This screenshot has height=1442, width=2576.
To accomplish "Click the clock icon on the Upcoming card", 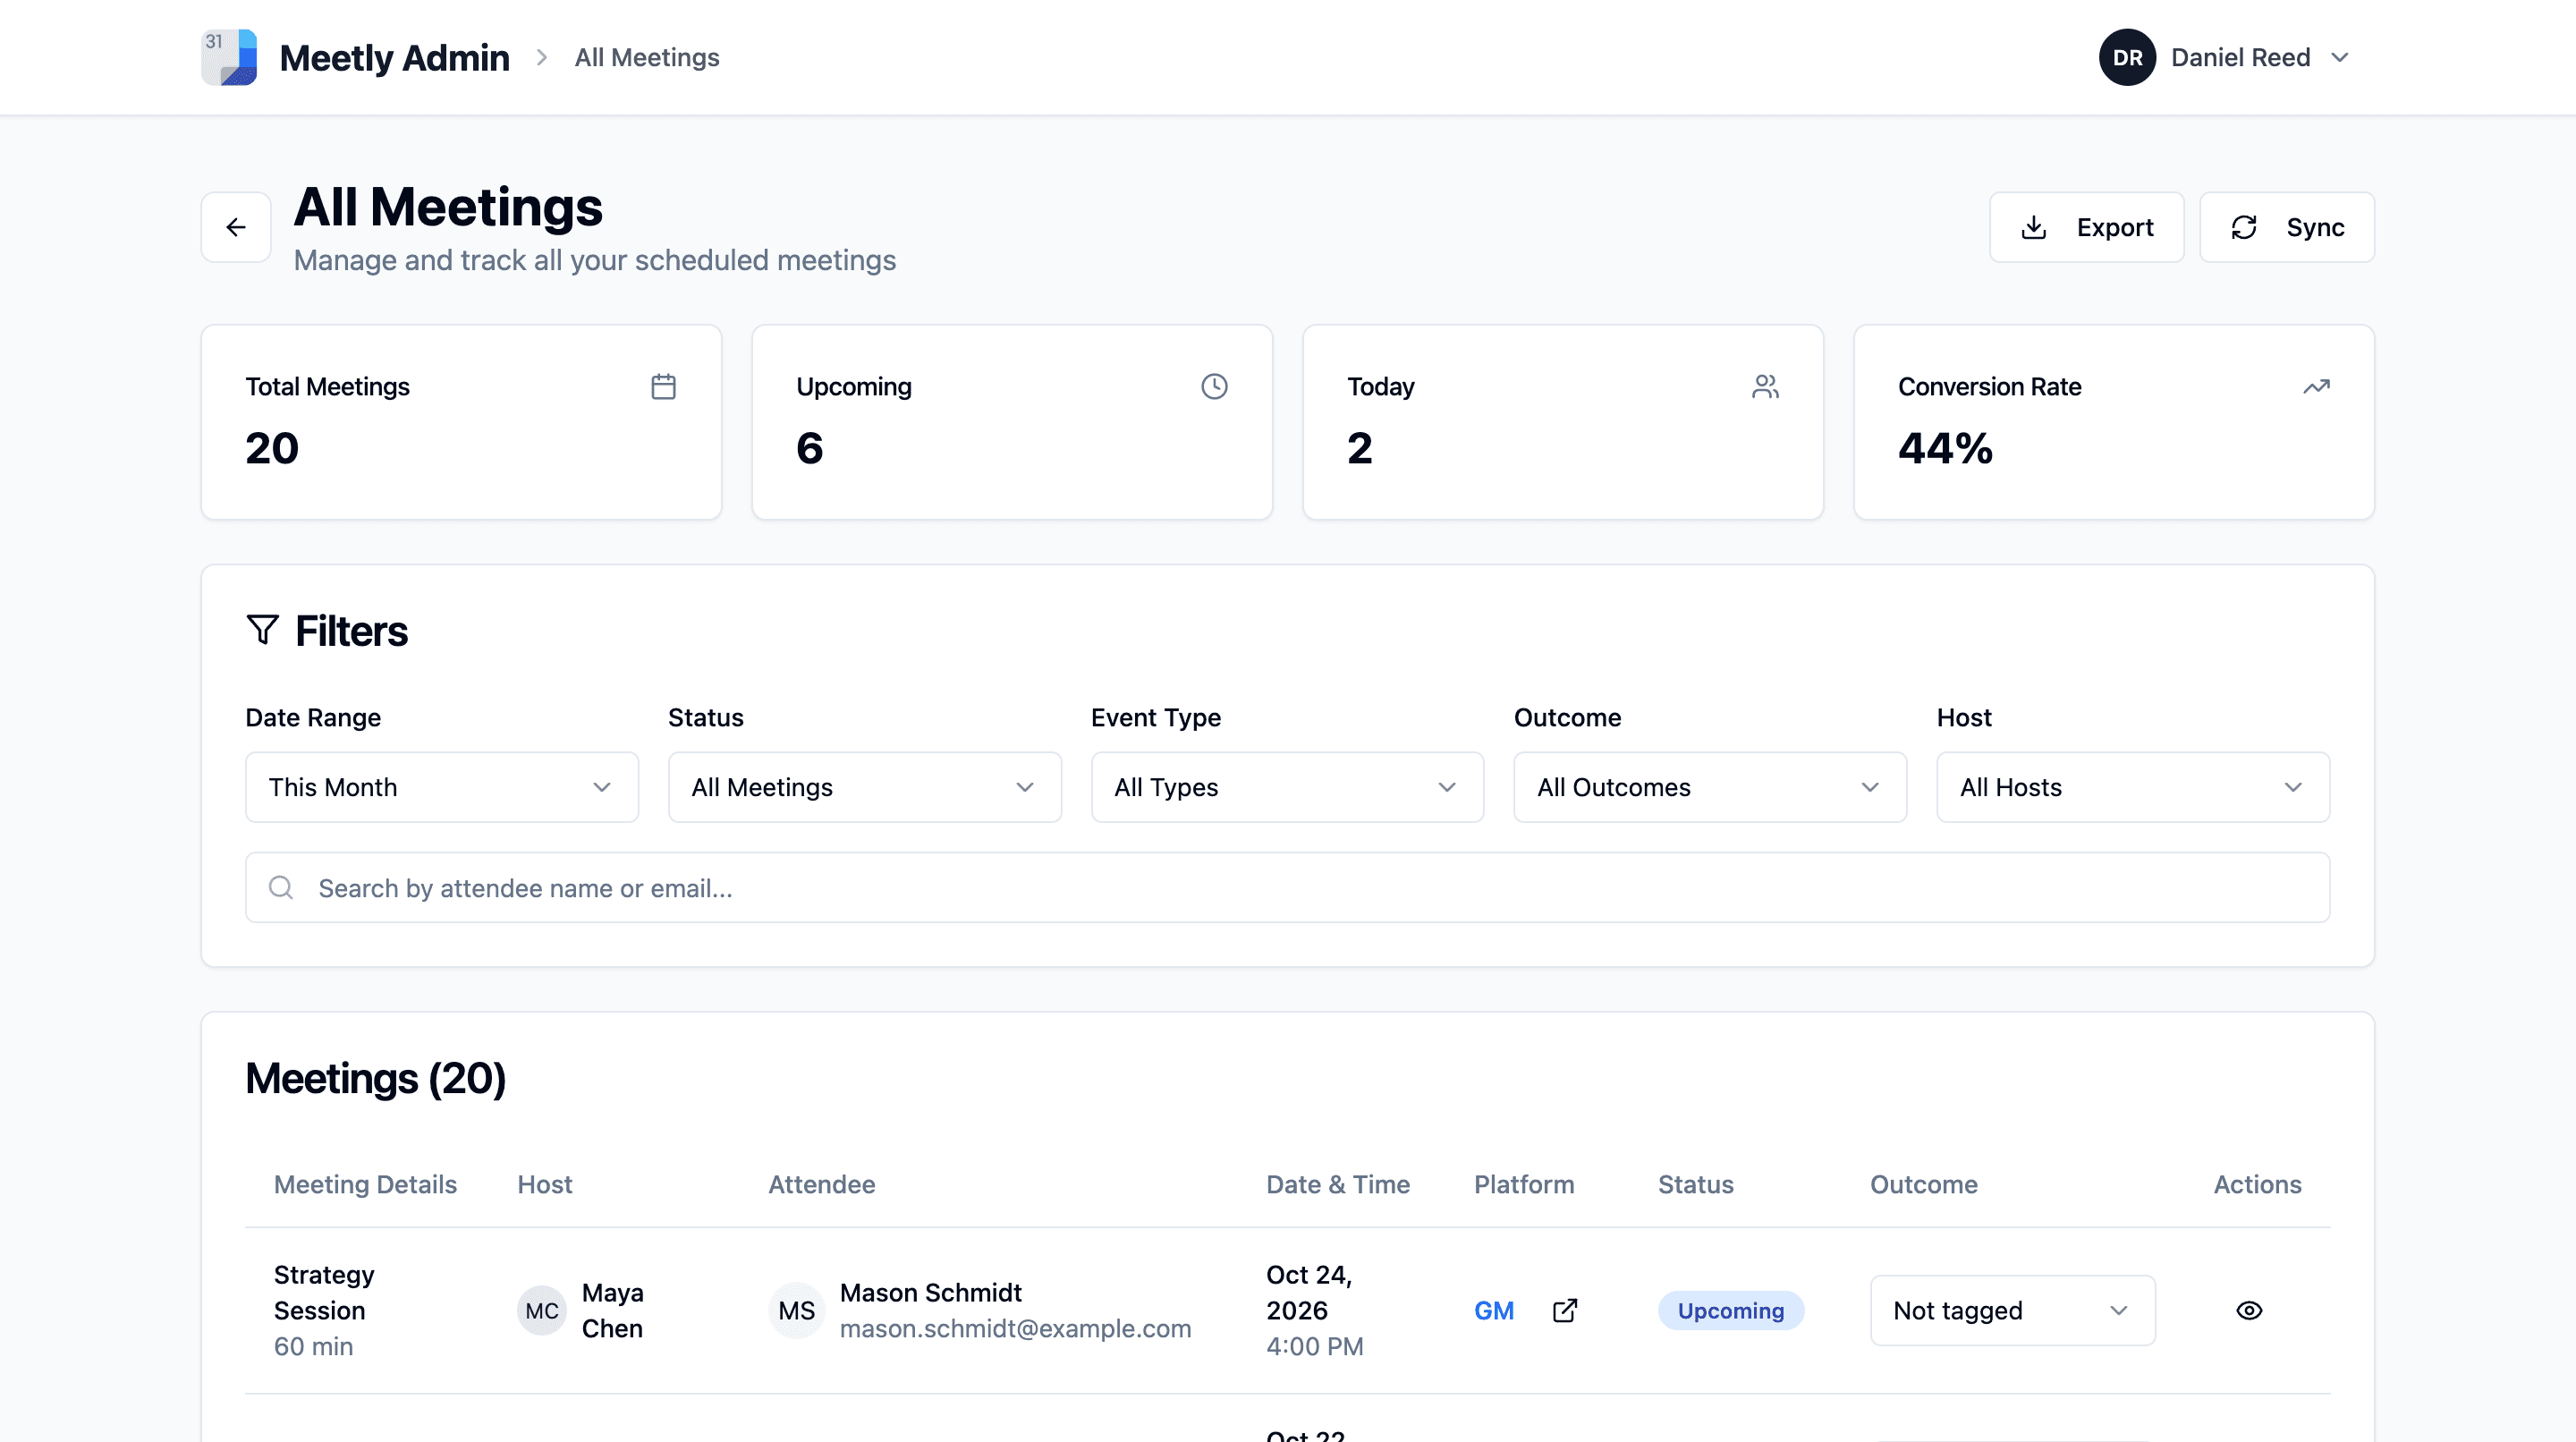I will [1214, 386].
